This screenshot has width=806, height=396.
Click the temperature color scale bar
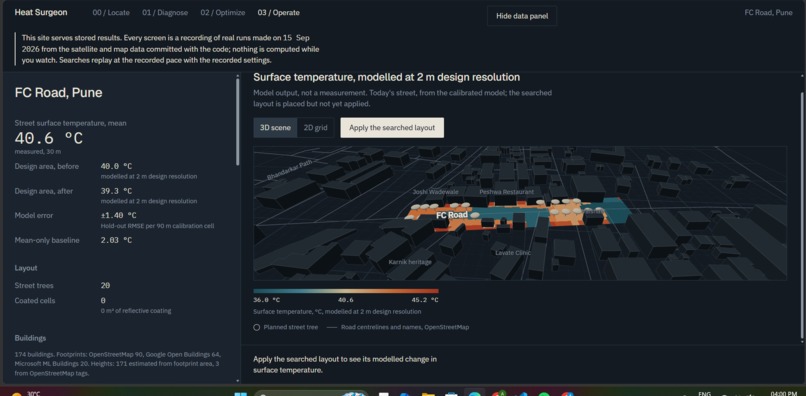click(346, 291)
